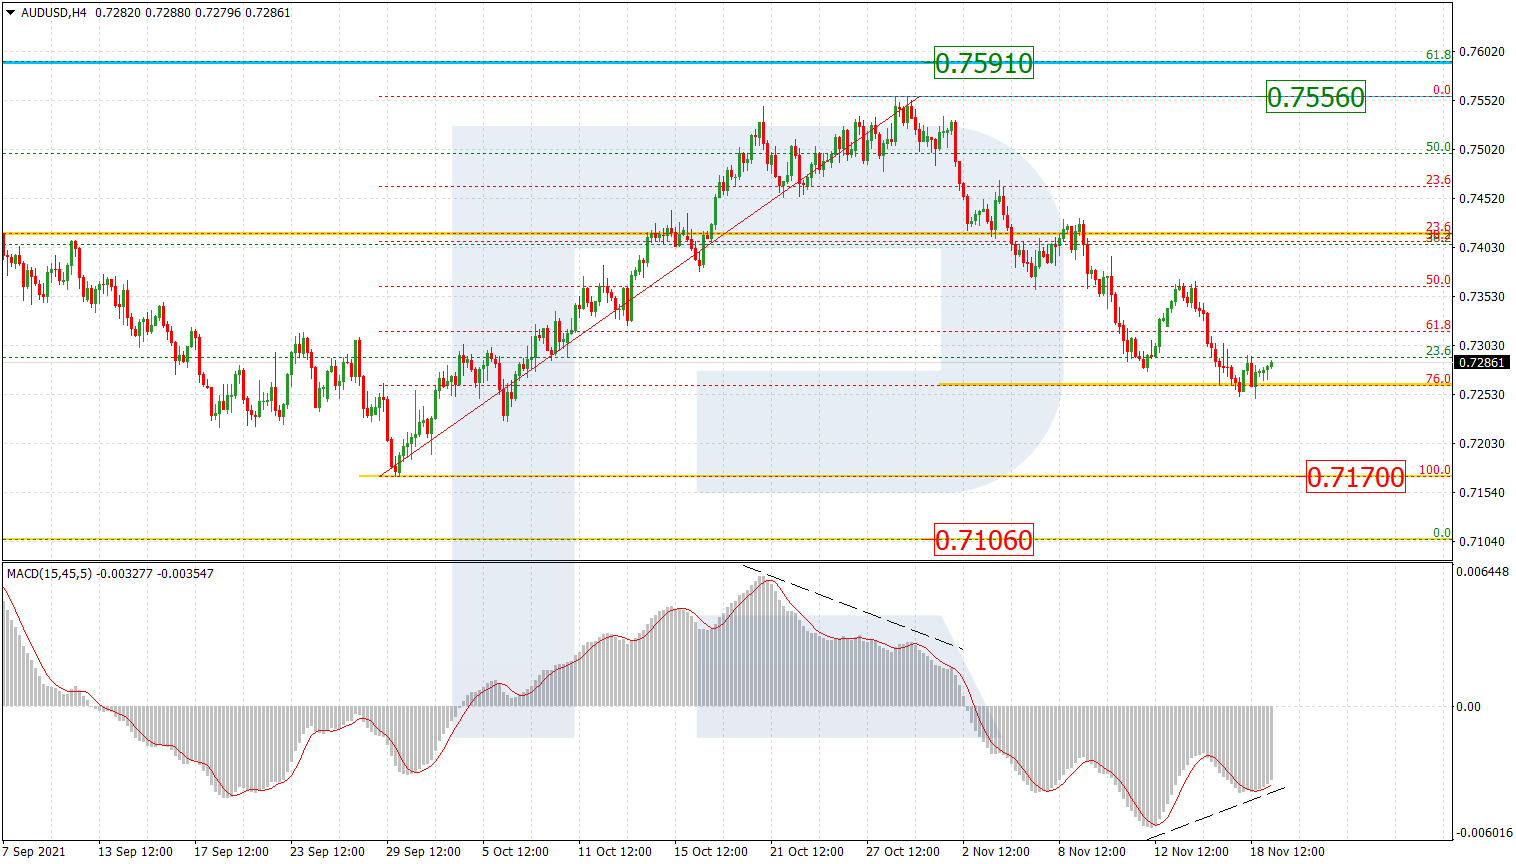Click the 0.73530 value on price axis
This screenshot has height=864, width=1516.
1482,297
